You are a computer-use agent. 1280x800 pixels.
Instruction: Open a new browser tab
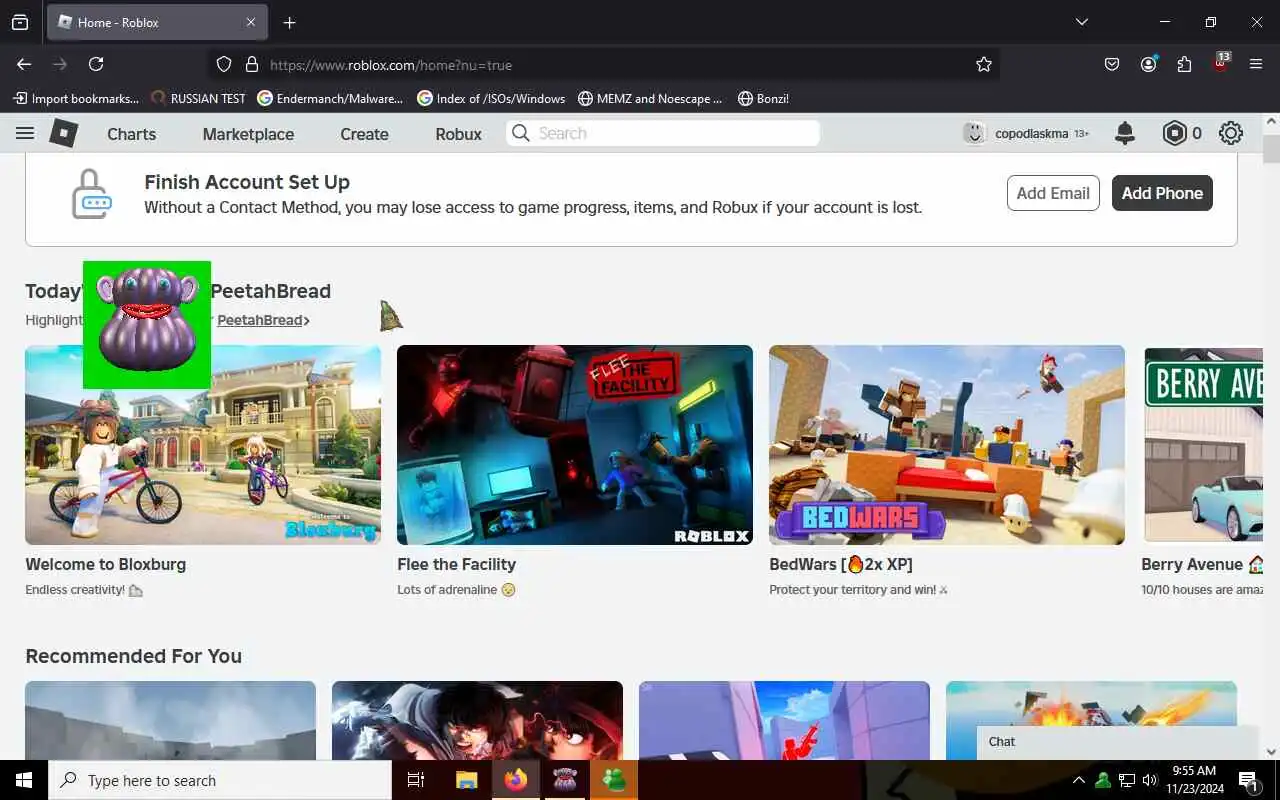click(x=289, y=22)
